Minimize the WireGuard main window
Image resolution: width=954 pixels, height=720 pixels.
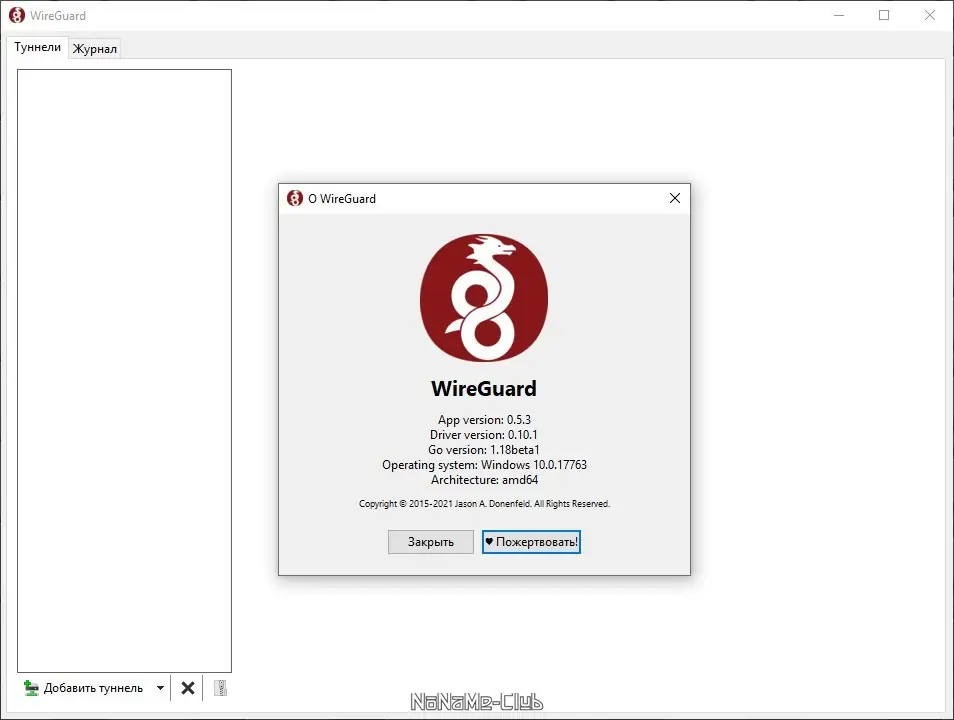(x=839, y=15)
